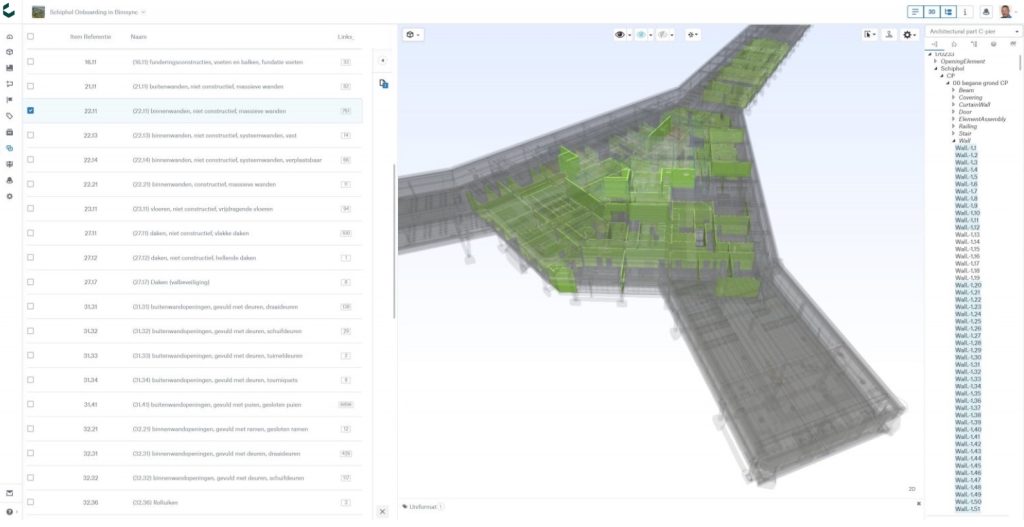The height and width of the screenshot is (527, 1024).
Task: Click the walk mode person icon in viewer
Action: (x=888, y=35)
